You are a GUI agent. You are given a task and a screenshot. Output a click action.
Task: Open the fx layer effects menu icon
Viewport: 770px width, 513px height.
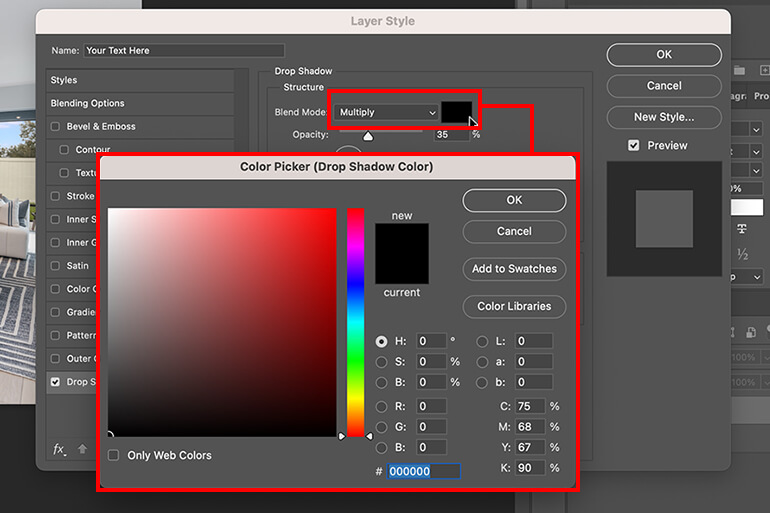pyautogui.click(x=59, y=449)
